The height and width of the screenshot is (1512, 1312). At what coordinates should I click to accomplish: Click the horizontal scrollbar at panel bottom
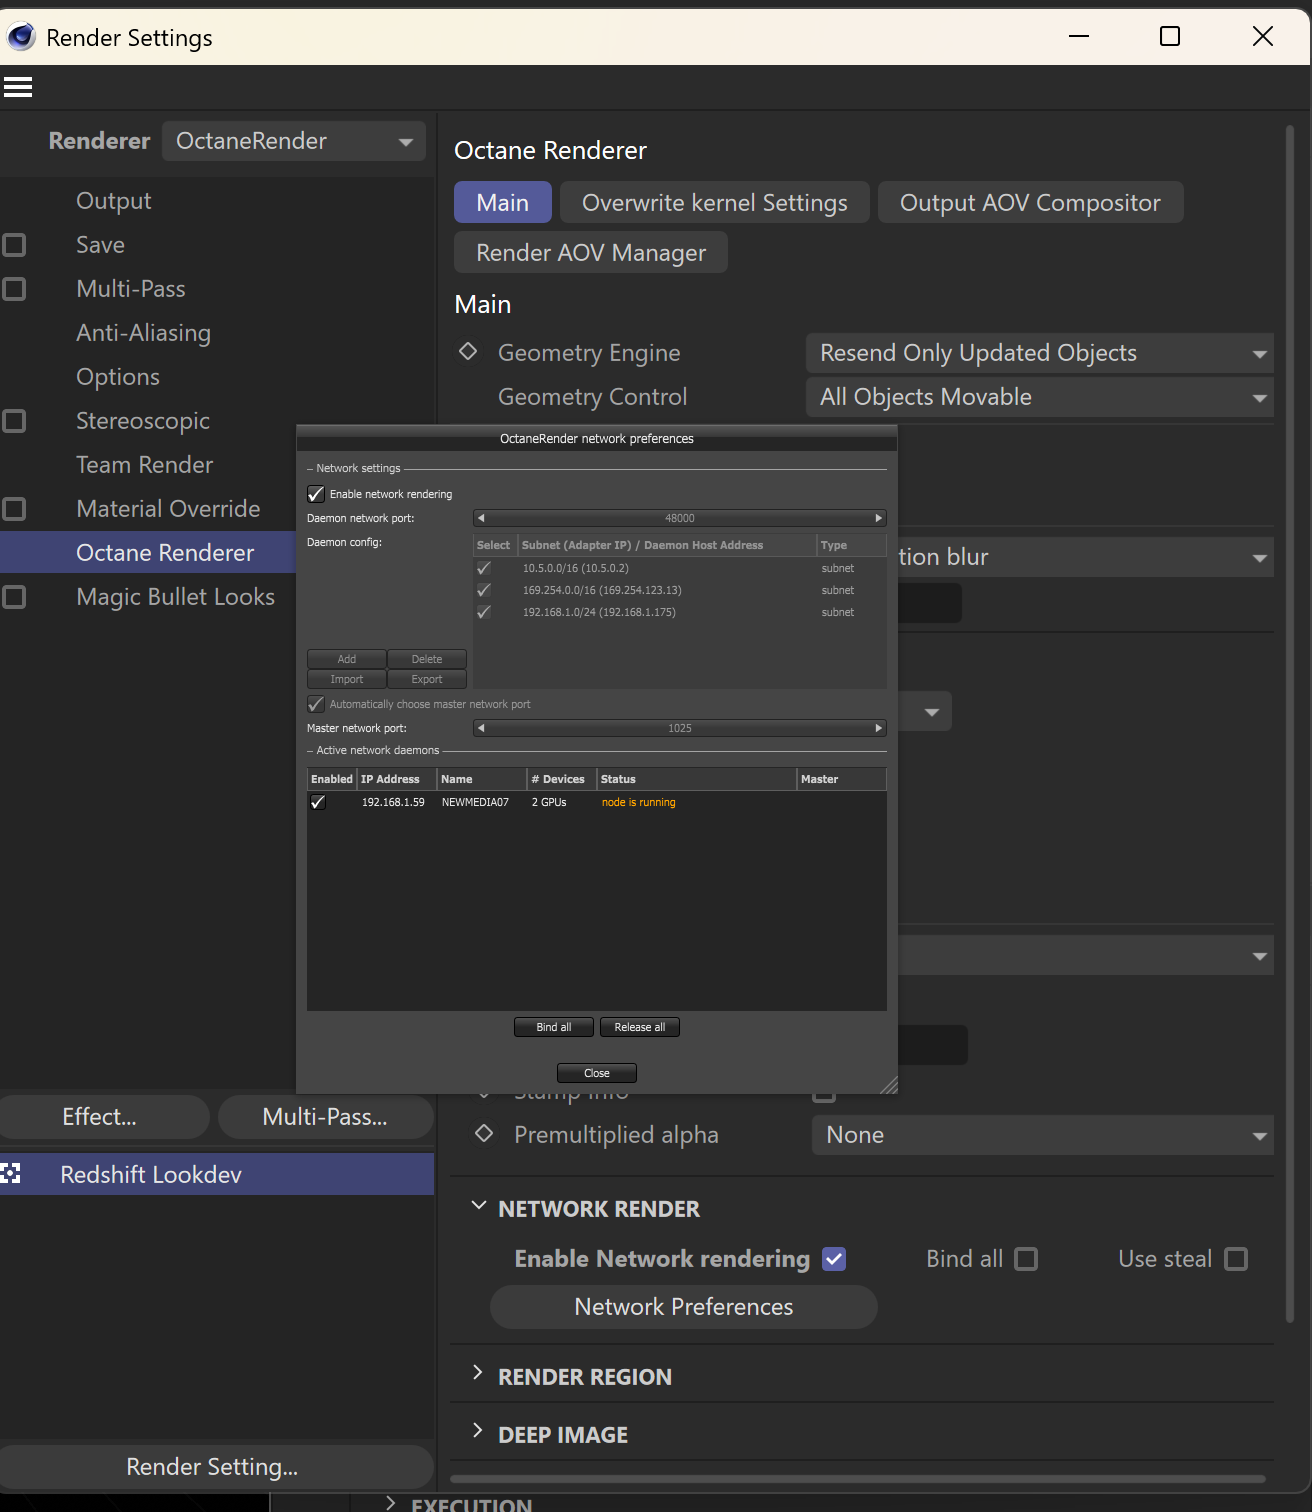point(858,1478)
